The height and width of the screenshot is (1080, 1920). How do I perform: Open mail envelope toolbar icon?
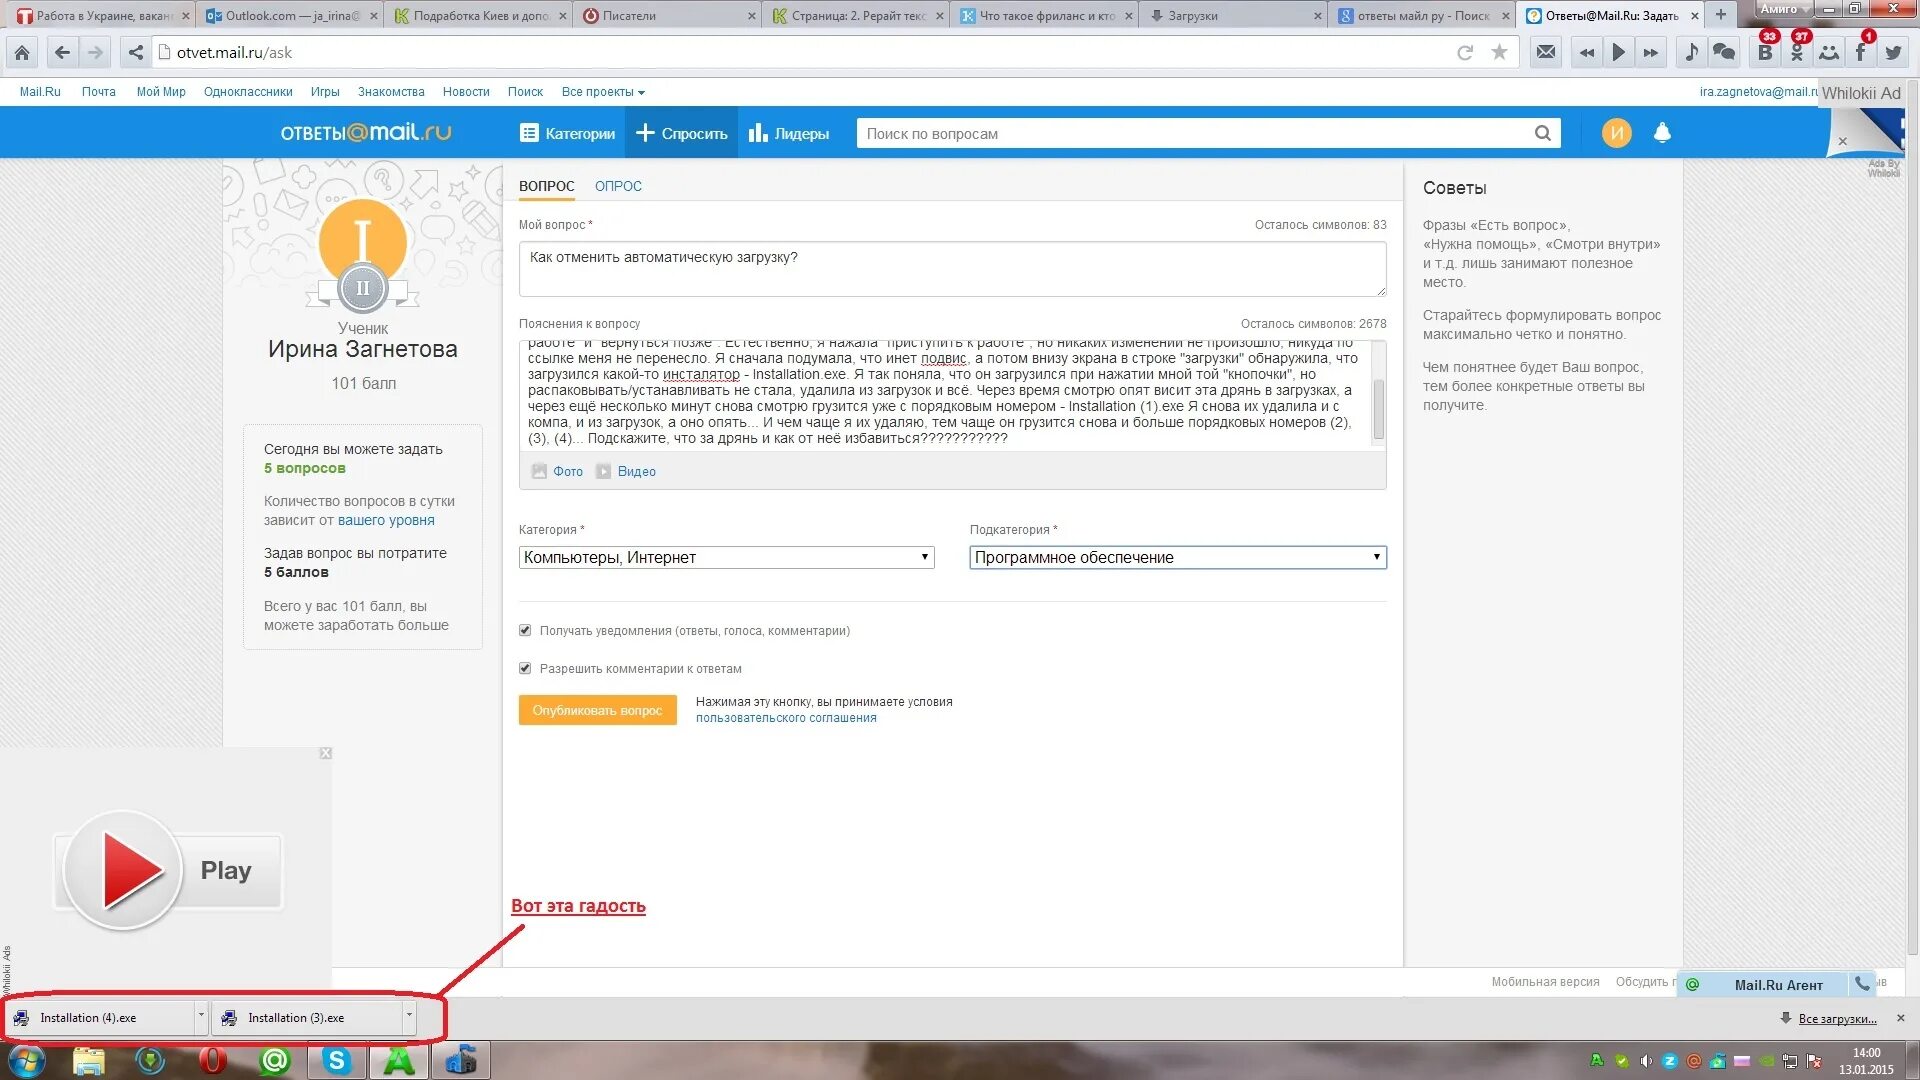[1546, 53]
